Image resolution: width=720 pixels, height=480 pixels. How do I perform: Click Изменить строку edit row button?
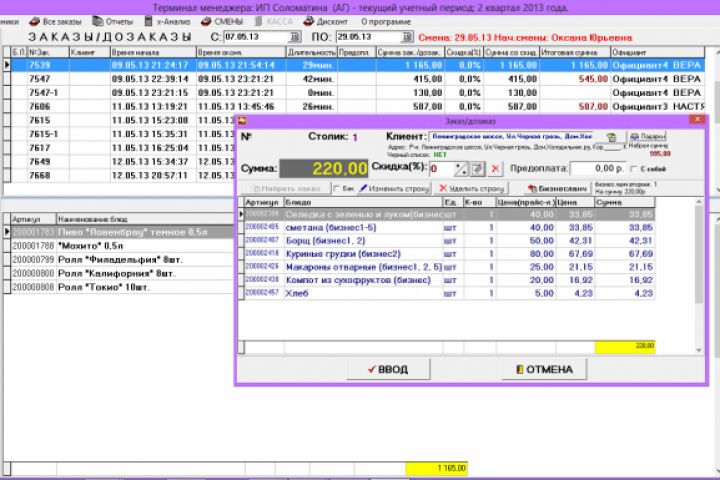pyautogui.click(x=394, y=188)
